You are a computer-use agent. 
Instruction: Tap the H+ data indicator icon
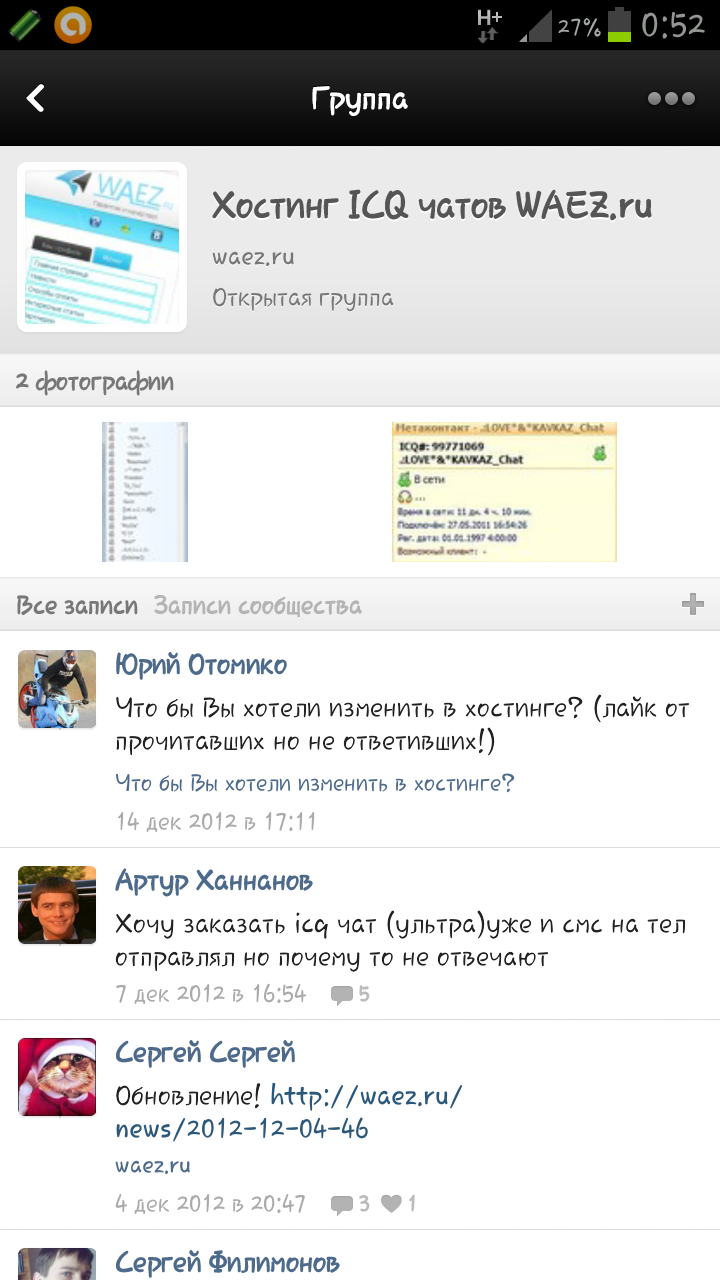pos(489,25)
